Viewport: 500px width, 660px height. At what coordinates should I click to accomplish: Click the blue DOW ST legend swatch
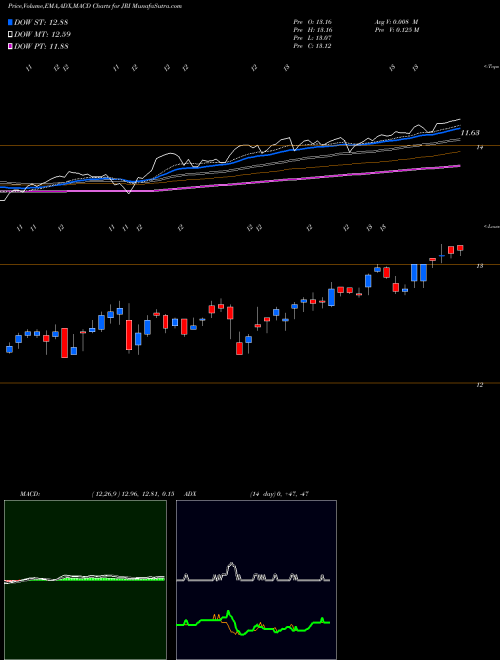[11, 22]
